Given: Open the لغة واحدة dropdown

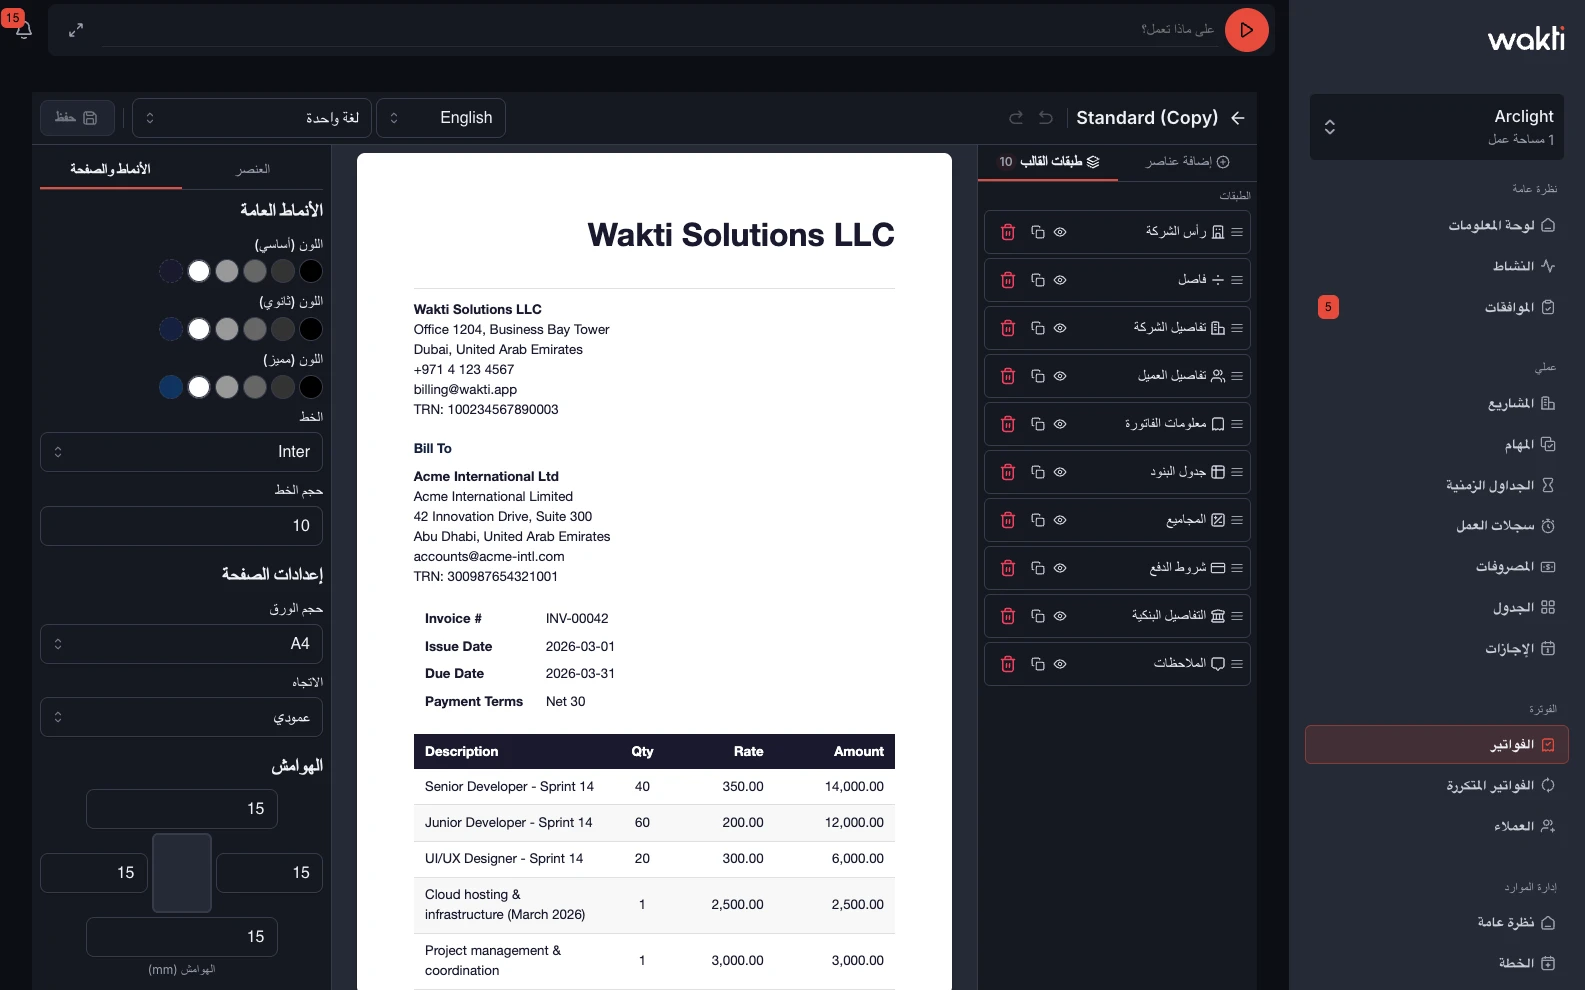Looking at the screenshot, I should tap(252, 118).
